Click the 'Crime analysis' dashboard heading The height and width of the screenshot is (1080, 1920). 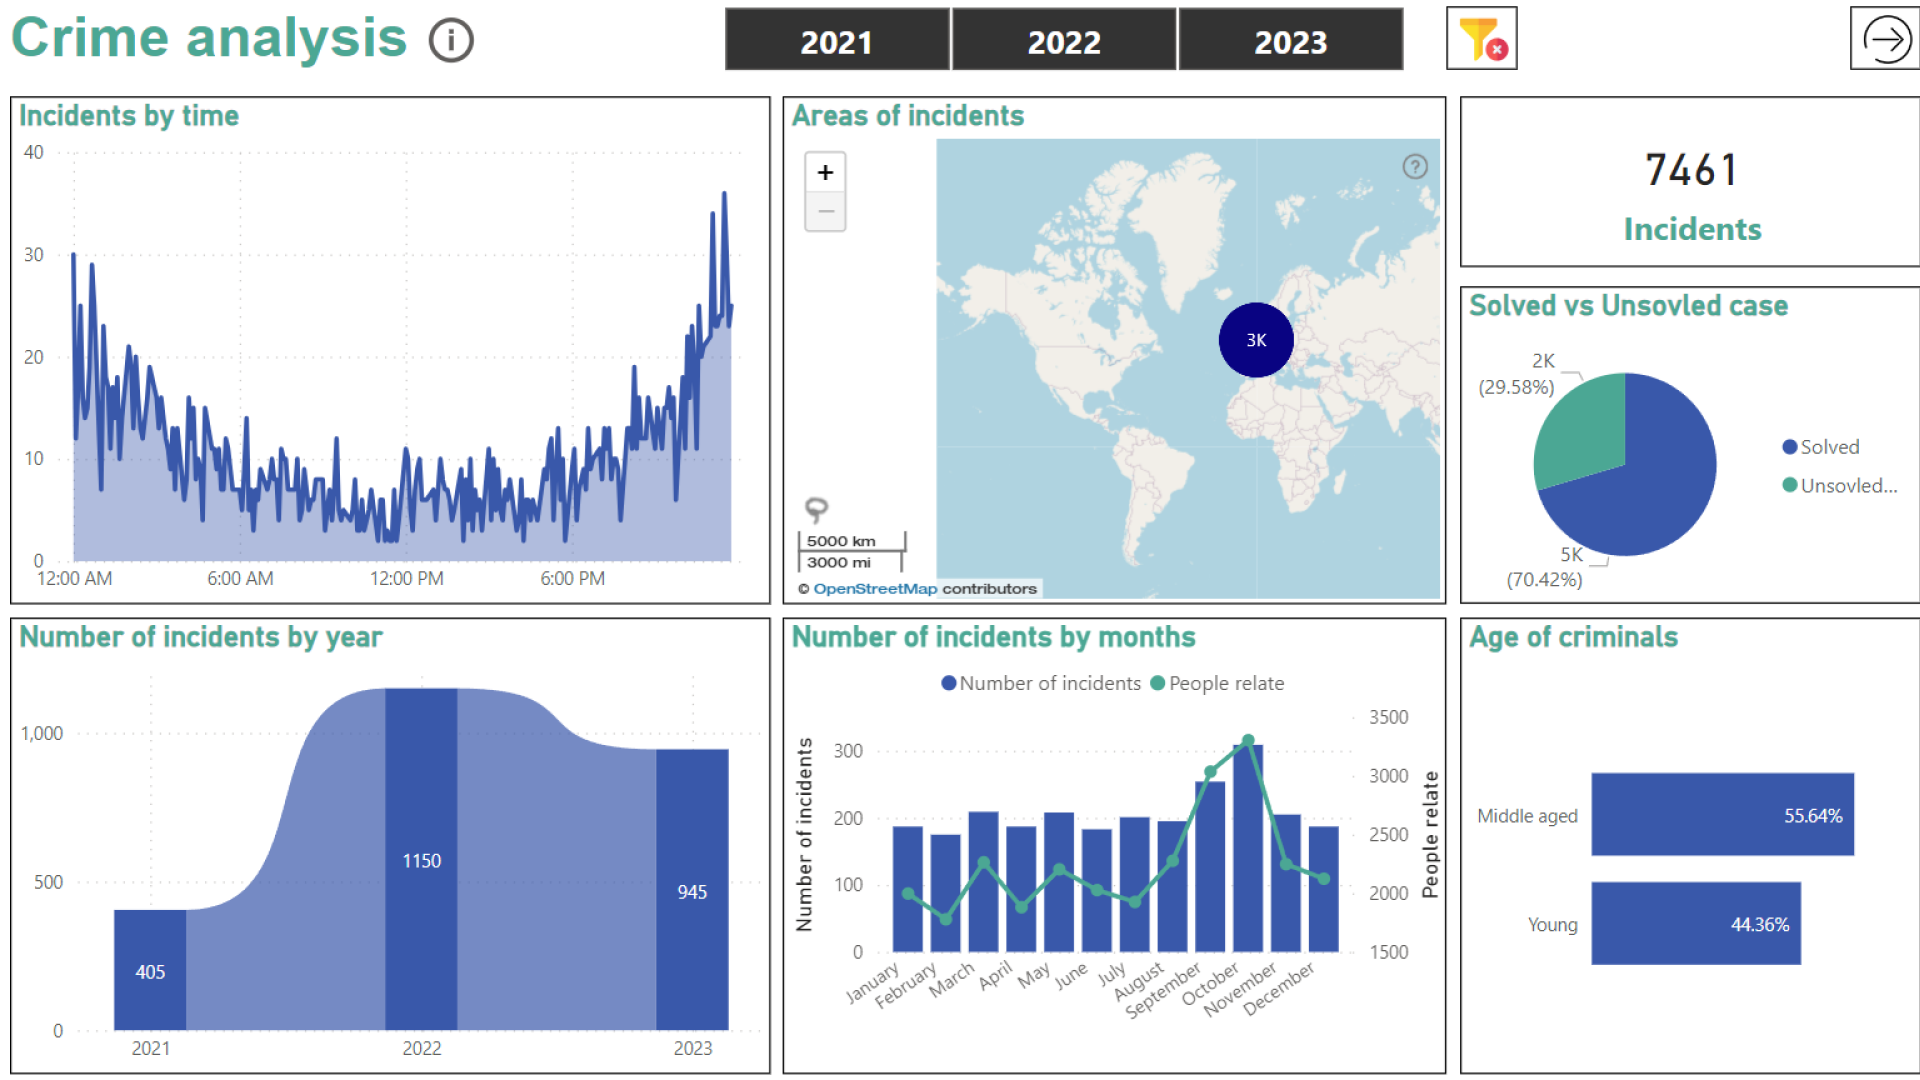(x=209, y=39)
